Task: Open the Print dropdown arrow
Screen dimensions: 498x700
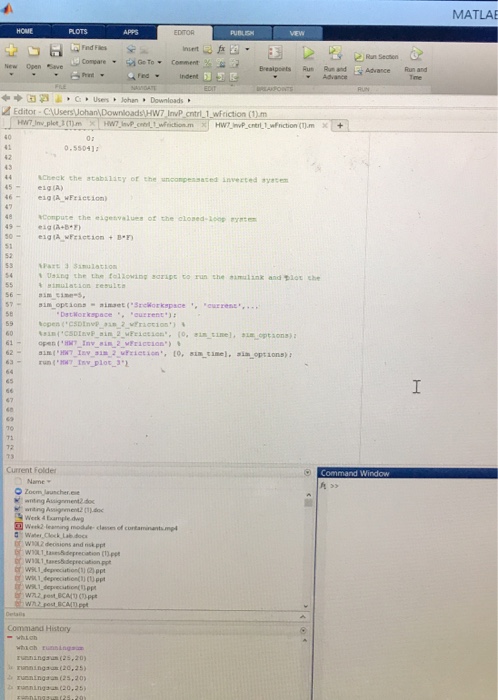Action: click(x=102, y=75)
